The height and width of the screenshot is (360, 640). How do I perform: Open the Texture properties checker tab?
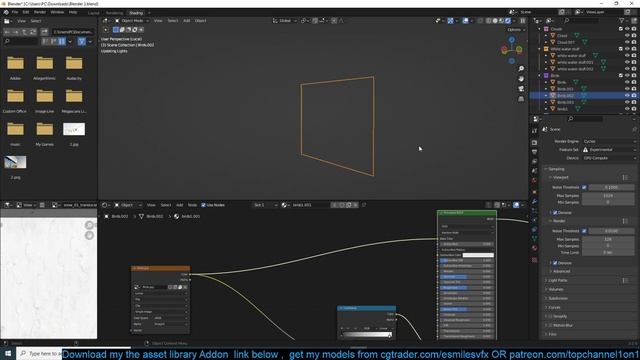tap(534, 260)
